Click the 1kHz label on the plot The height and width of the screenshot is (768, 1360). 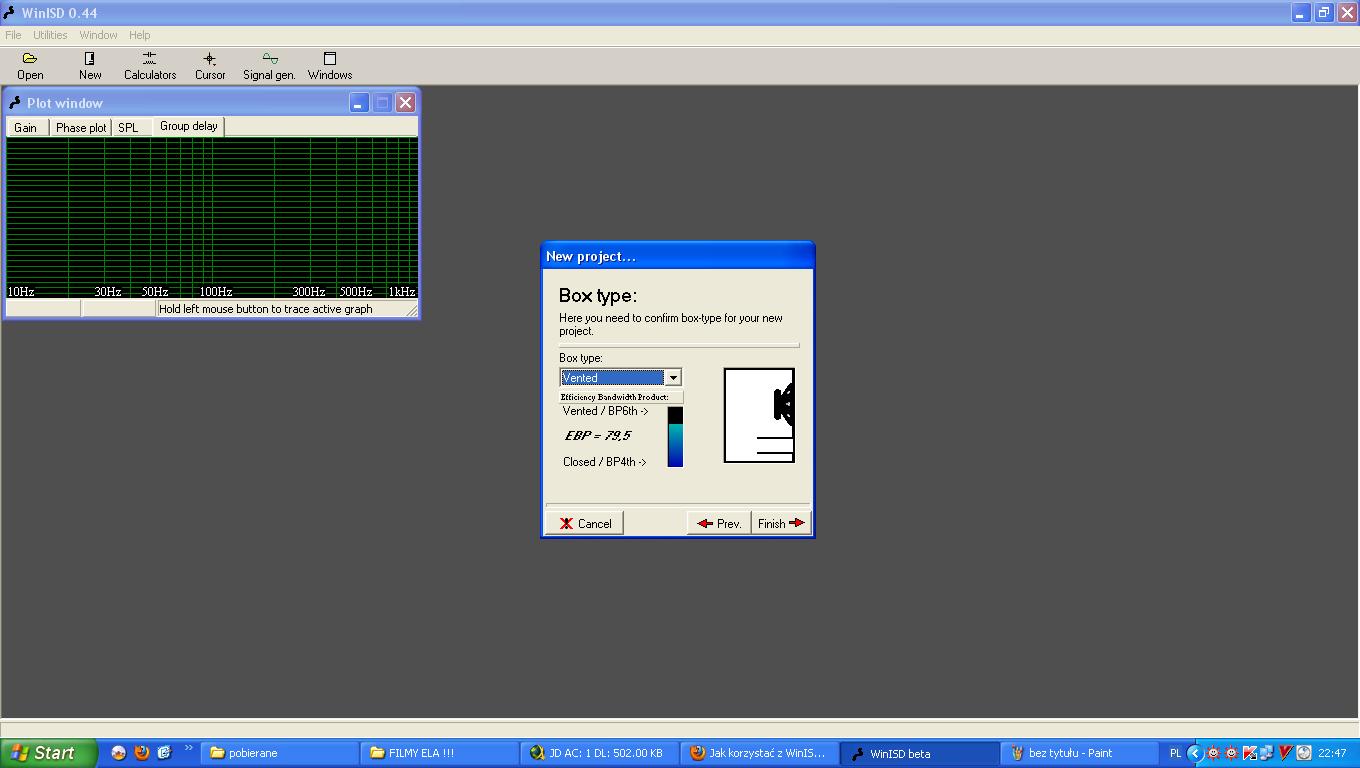pyautogui.click(x=402, y=292)
